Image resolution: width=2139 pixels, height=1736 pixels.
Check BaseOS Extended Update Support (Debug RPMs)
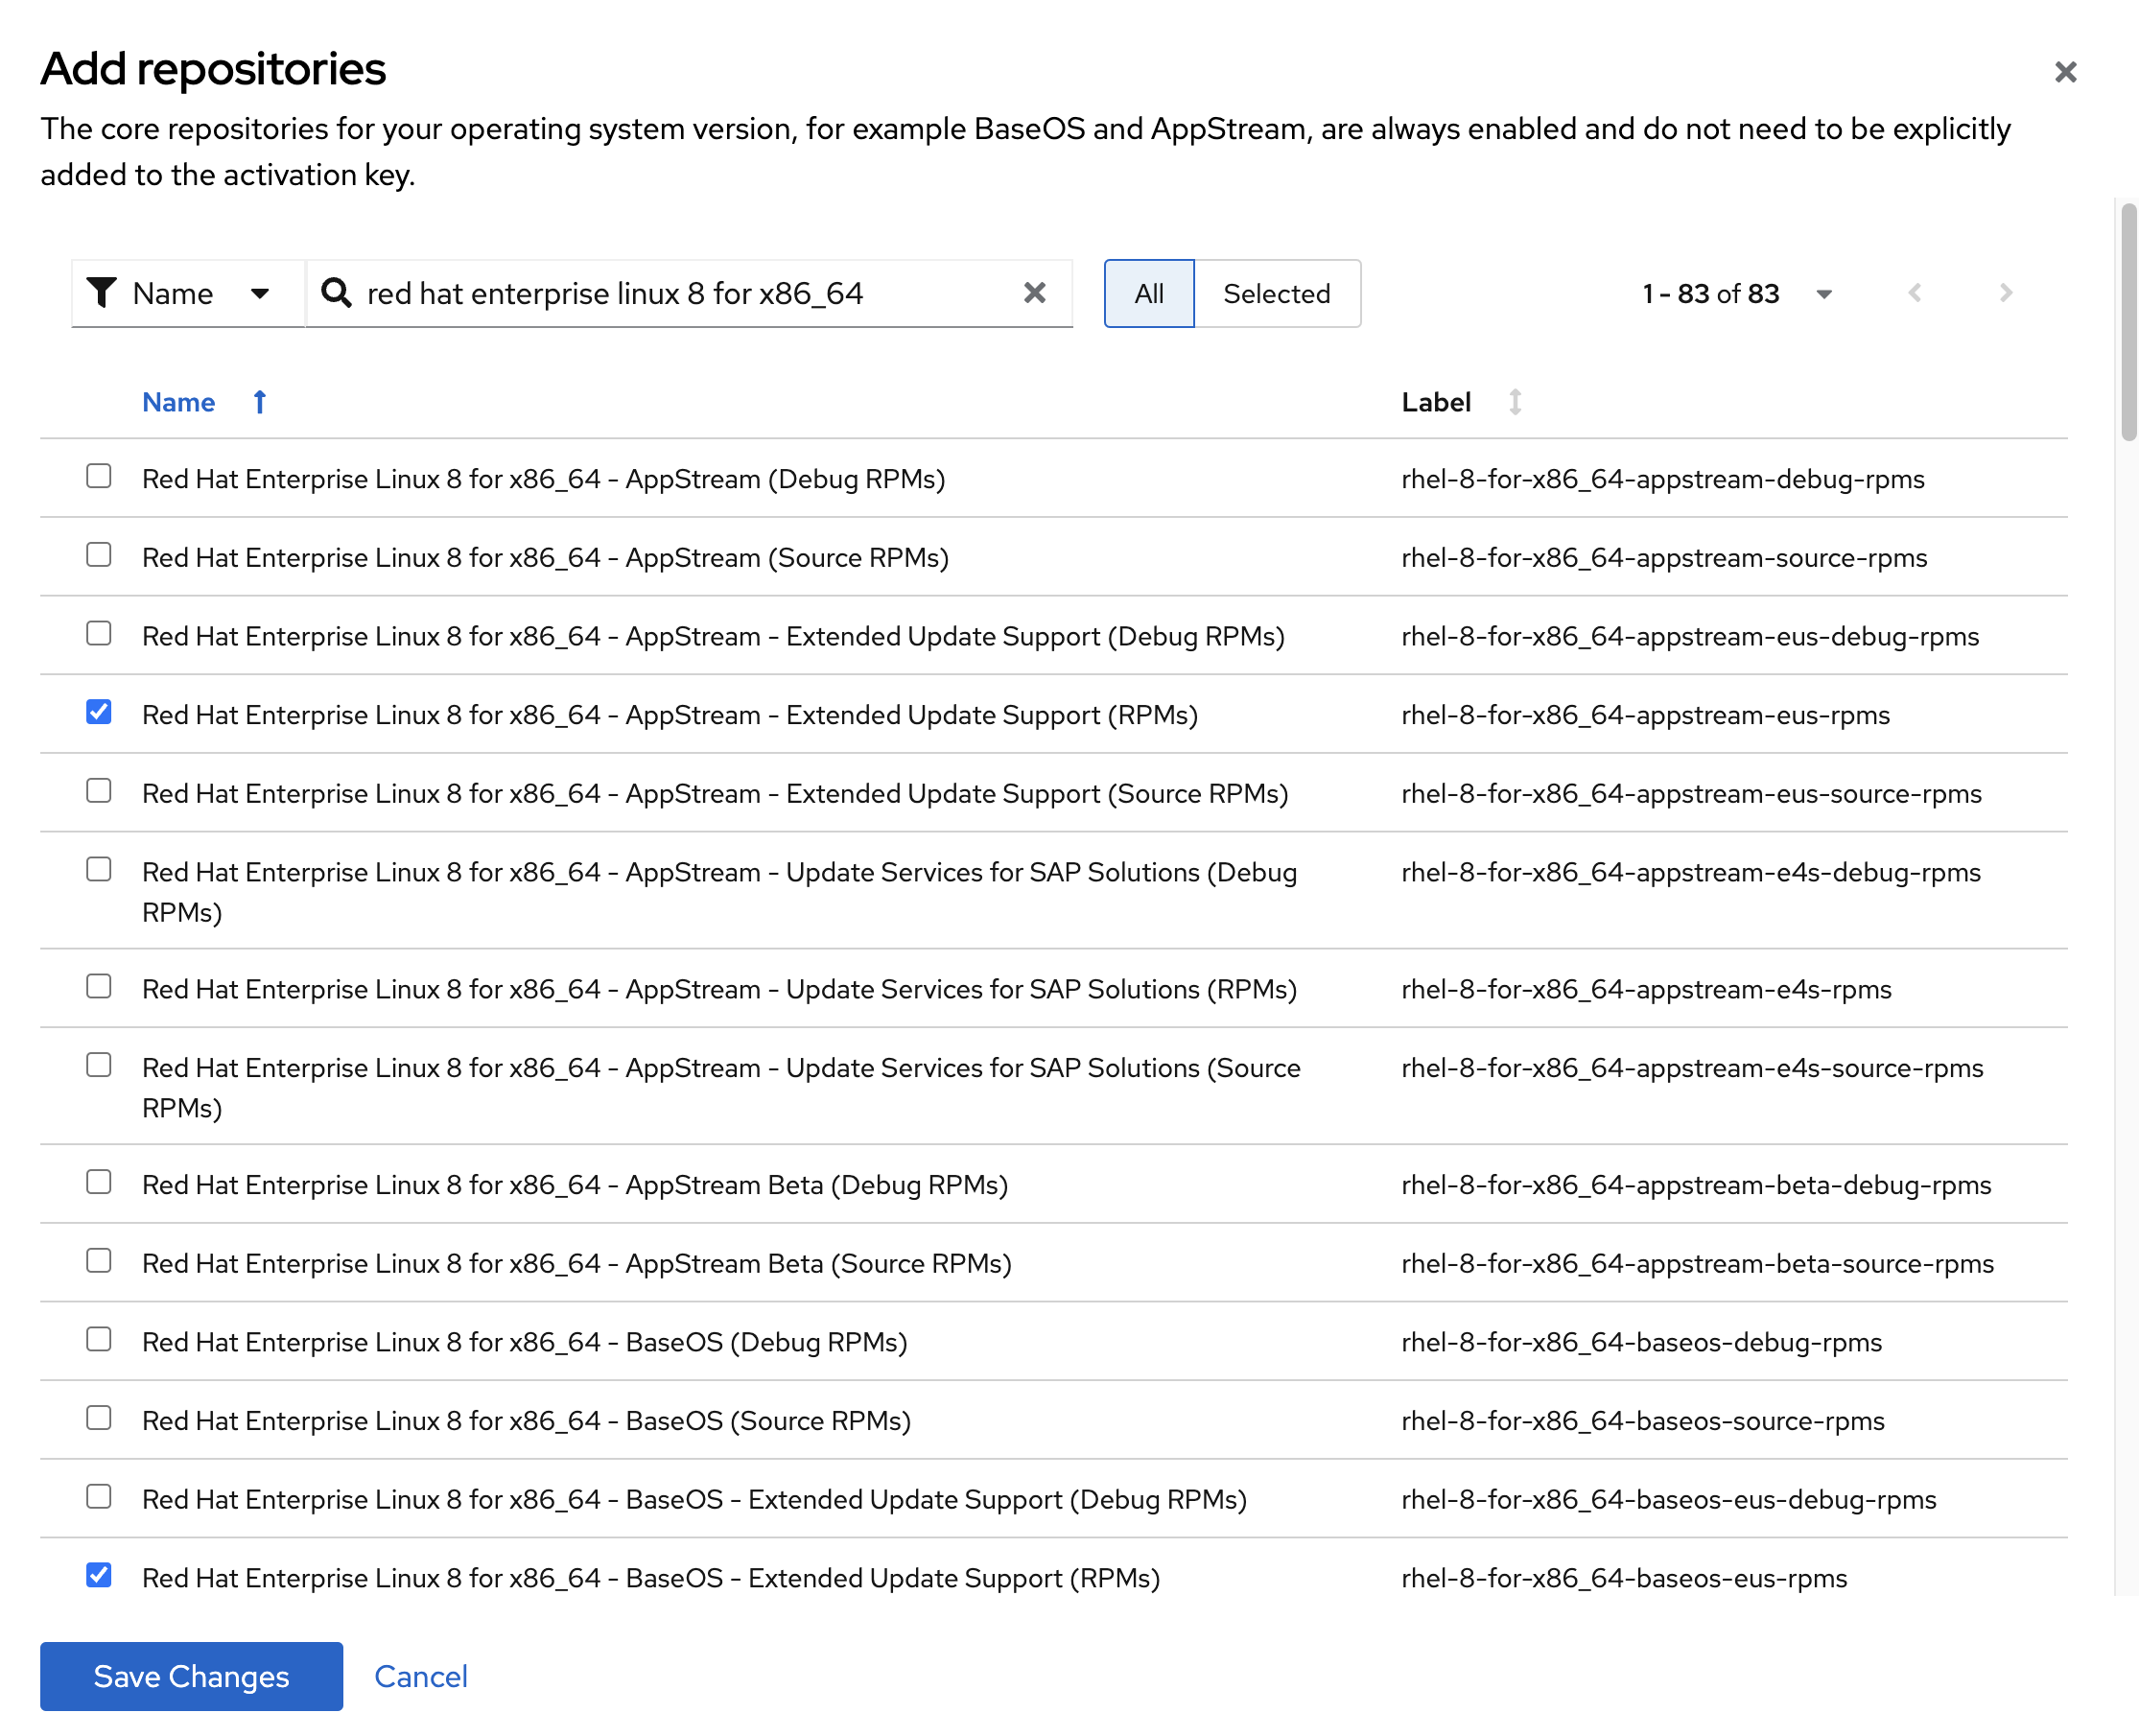[99, 1497]
